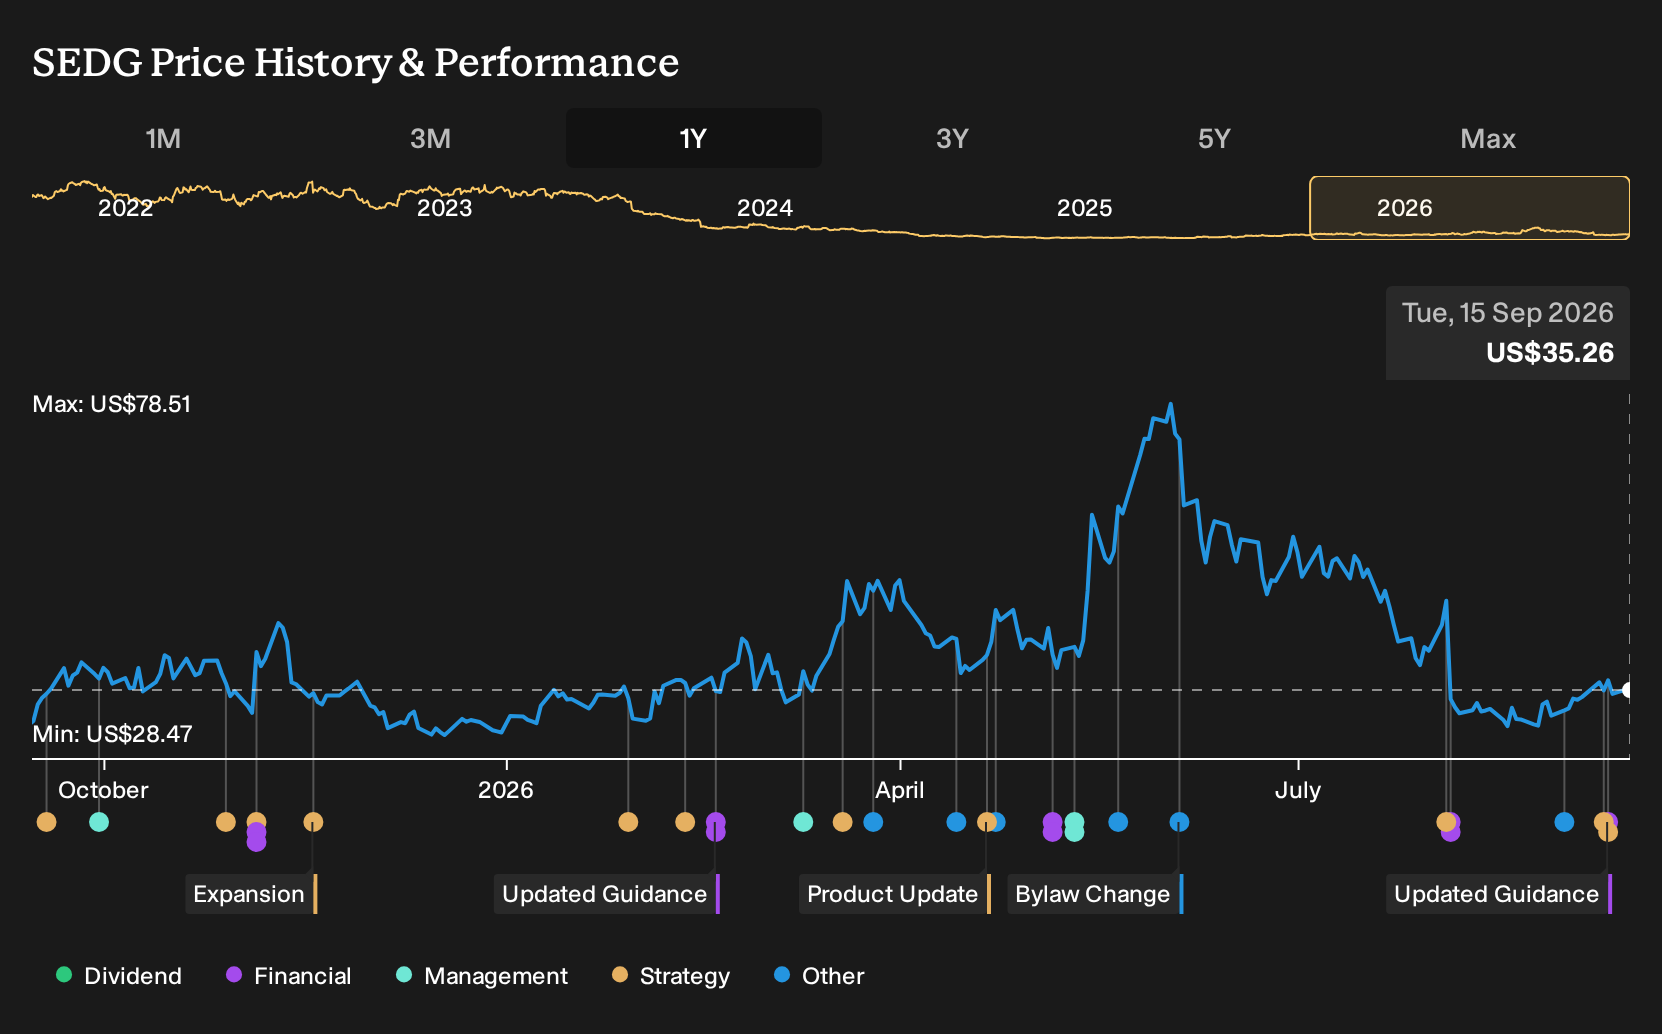Open the 5Y price history tab
This screenshot has height=1034, width=1662.
(1214, 138)
